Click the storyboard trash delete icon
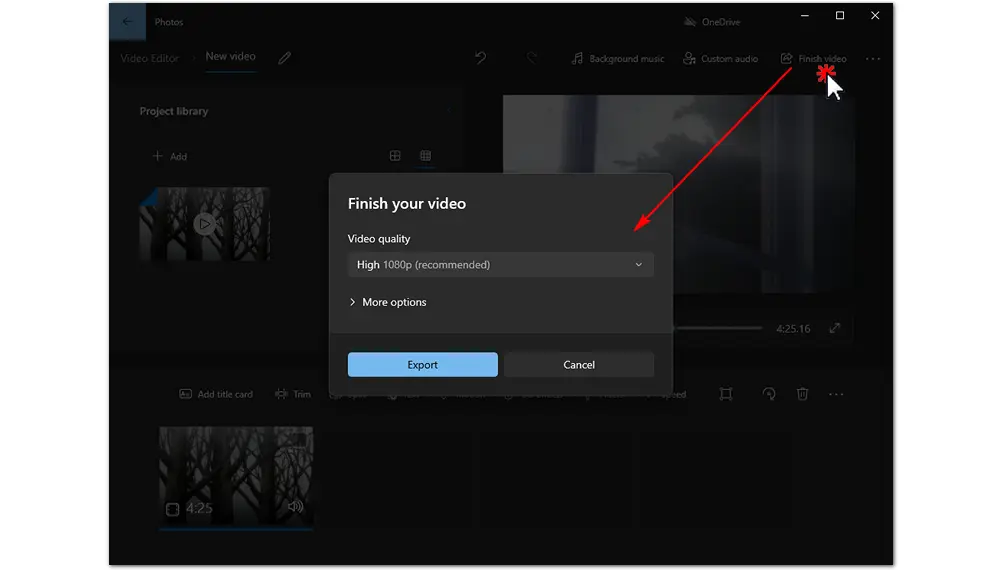1000x570 pixels. coord(802,394)
